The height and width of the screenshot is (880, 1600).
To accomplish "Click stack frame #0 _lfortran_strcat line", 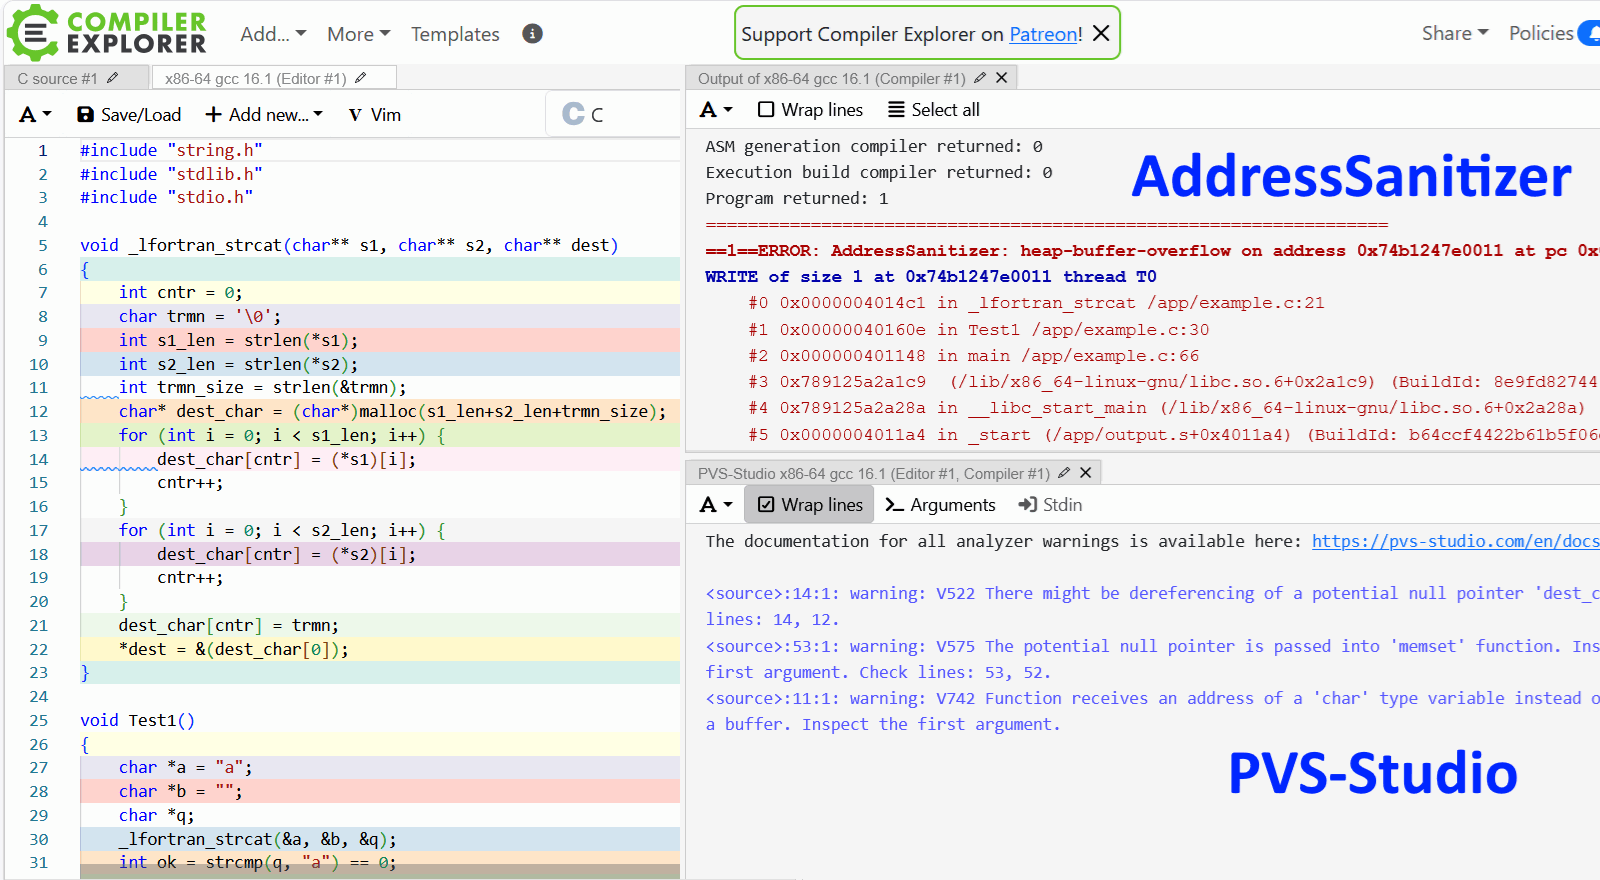I will click(x=1036, y=303).
